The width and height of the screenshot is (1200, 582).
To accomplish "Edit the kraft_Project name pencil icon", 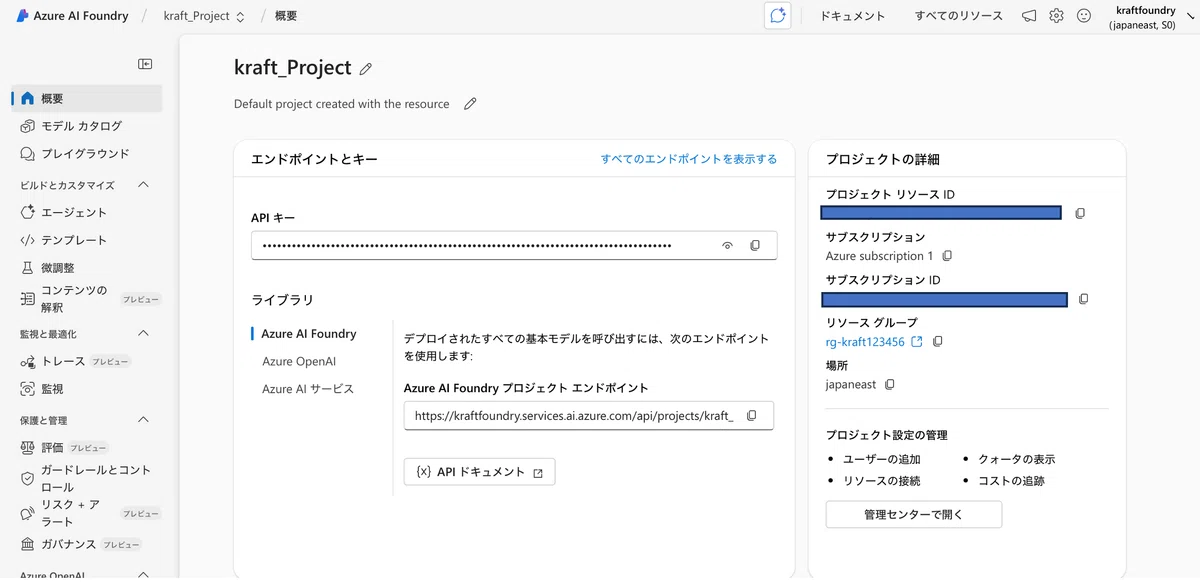I will tap(366, 69).
